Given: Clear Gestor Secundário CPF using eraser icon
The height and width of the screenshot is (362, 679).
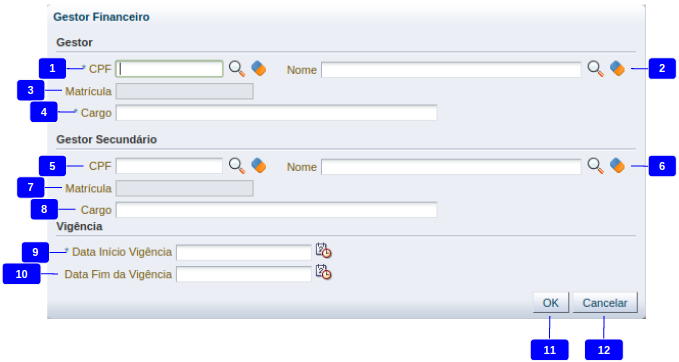Looking at the screenshot, I should (x=259, y=165).
